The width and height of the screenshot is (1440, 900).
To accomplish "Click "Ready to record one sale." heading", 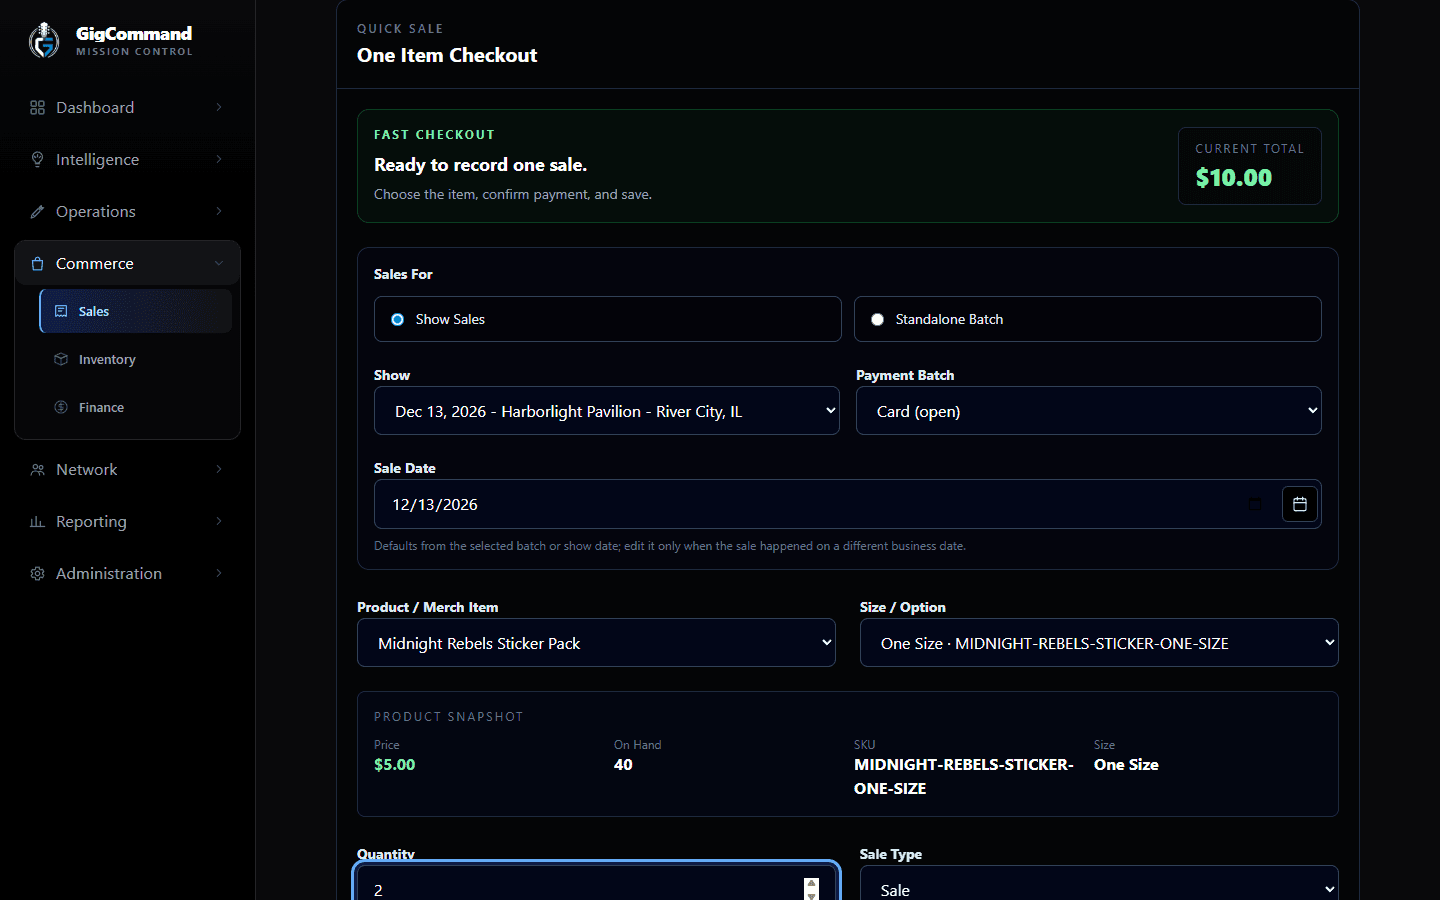I will (481, 165).
